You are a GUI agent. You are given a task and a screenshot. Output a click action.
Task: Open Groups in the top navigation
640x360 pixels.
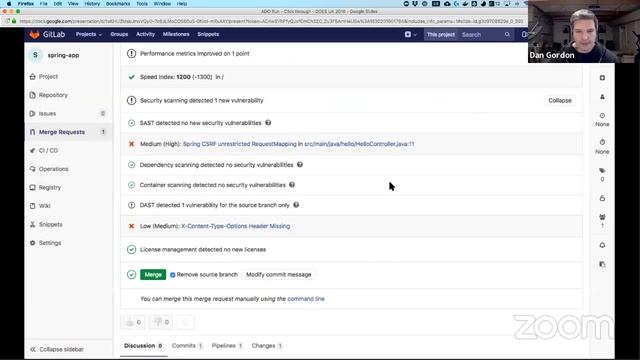pos(119,34)
